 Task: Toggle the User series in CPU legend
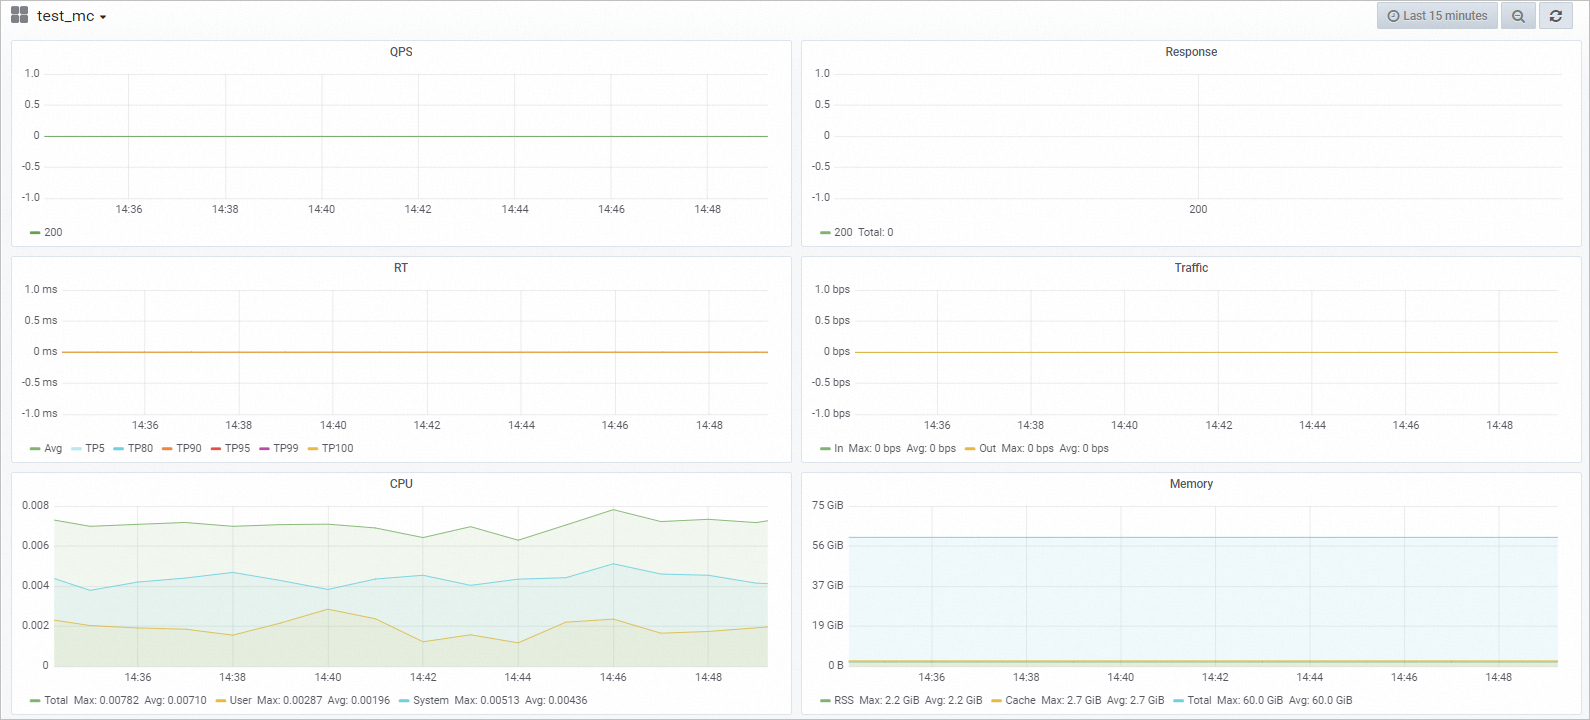pos(241,700)
